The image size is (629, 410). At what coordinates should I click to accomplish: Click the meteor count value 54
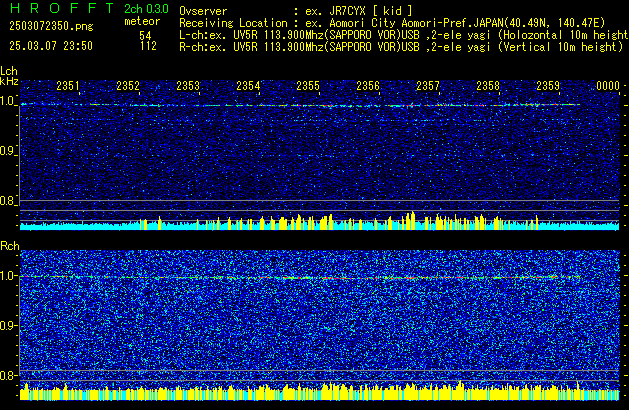click(x=145, y=36)
